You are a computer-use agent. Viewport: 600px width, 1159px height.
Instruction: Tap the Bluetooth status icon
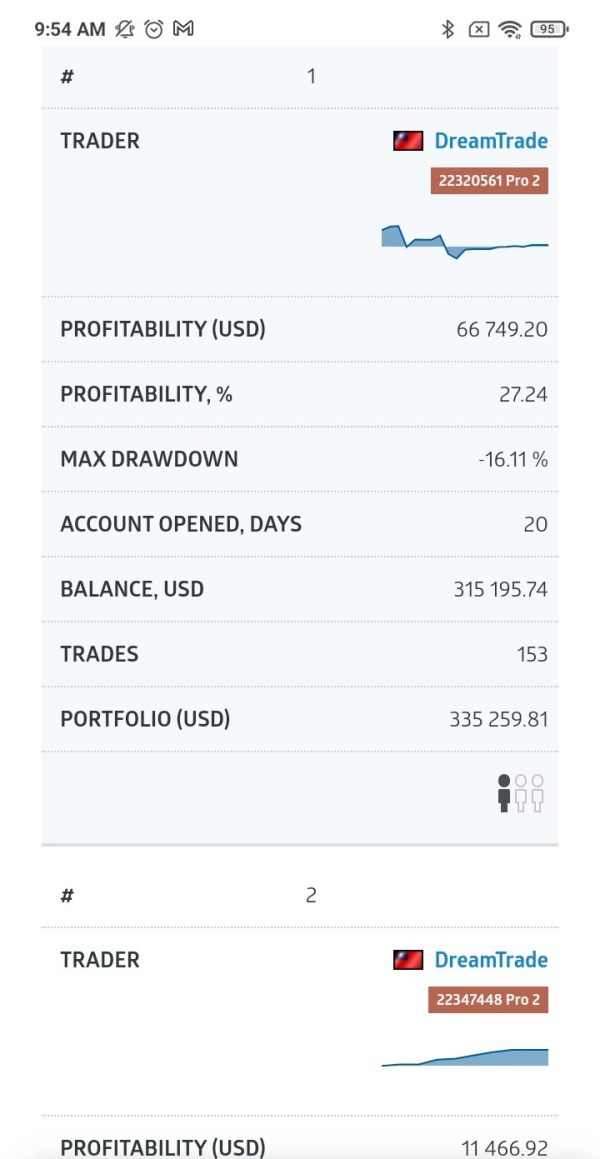point(448,29)
